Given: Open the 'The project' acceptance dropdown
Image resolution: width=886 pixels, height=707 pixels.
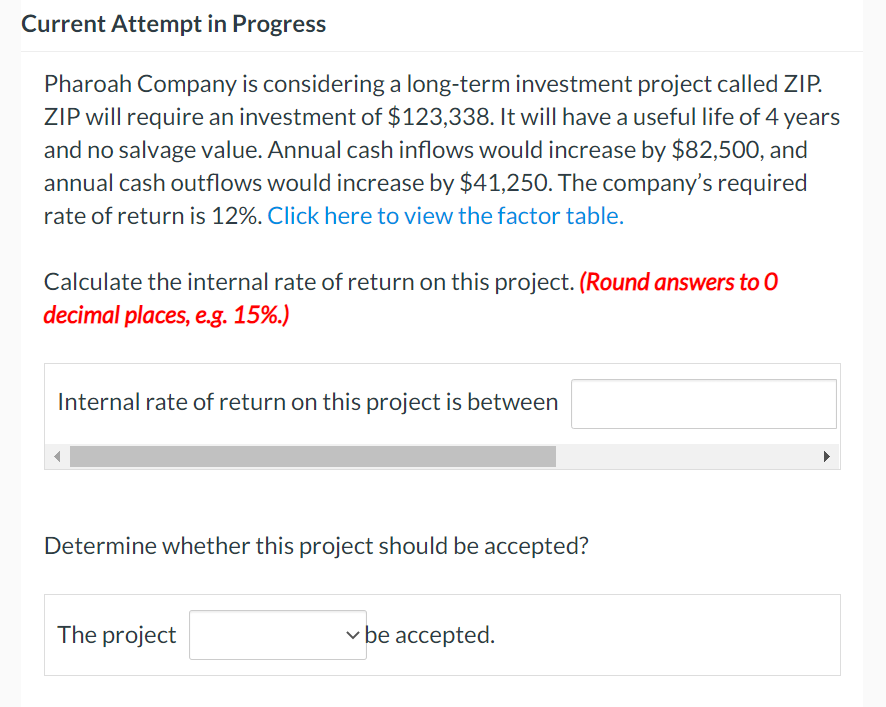Looking at the screenshot, I should click(x=277, y=635).
